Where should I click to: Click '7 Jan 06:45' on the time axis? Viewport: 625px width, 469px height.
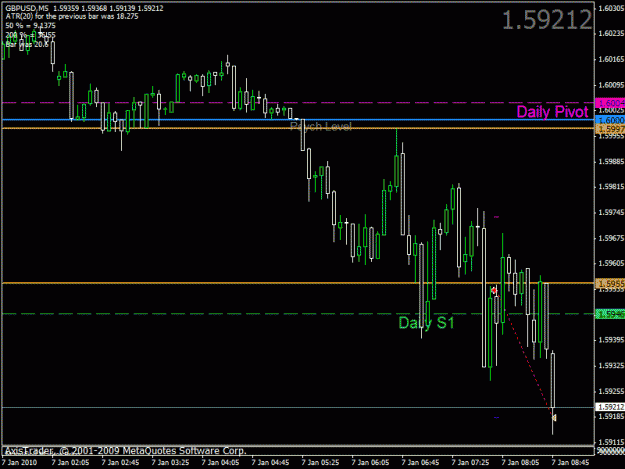pos(420,462)
